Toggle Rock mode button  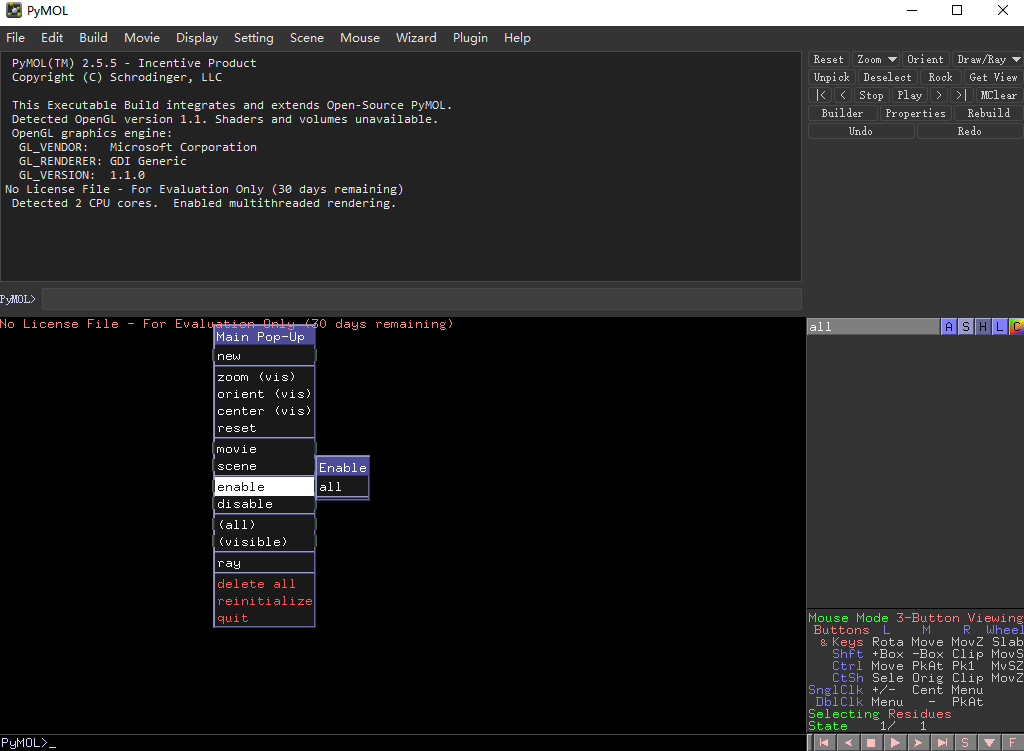pyautogui.click(x=940, y=77)
